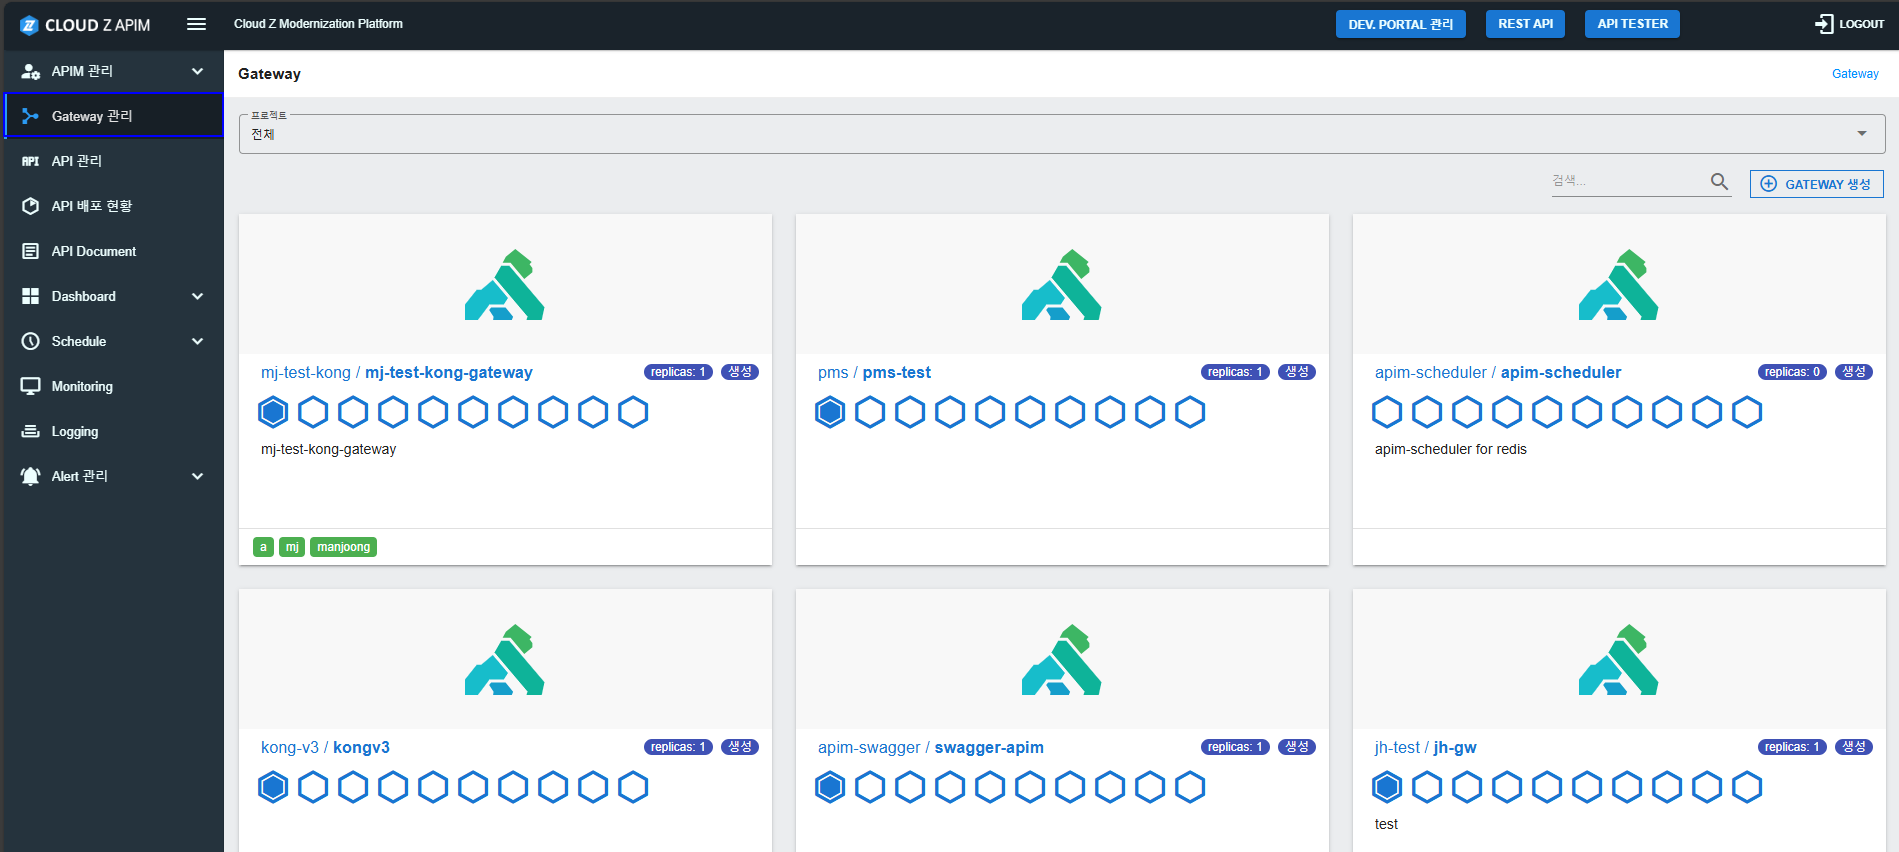Click Kong logo on apim-scheduler card
The image size is (1899, 852).
tap(1619, 285)
